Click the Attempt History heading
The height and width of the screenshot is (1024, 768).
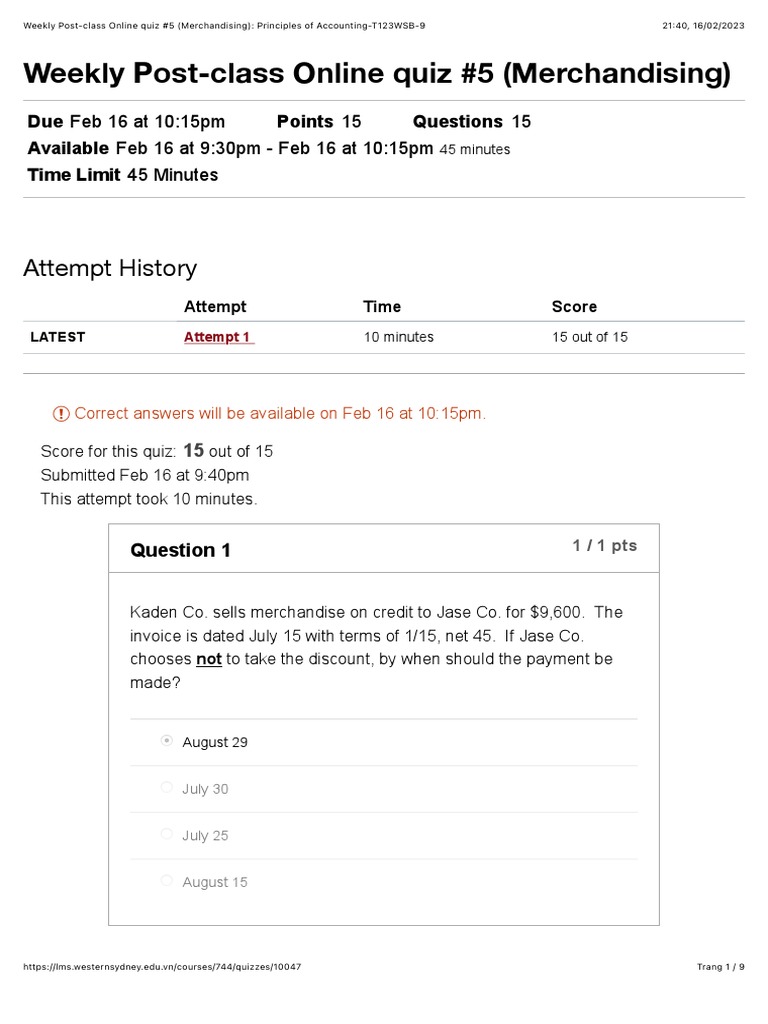click(x=110, y=268)
